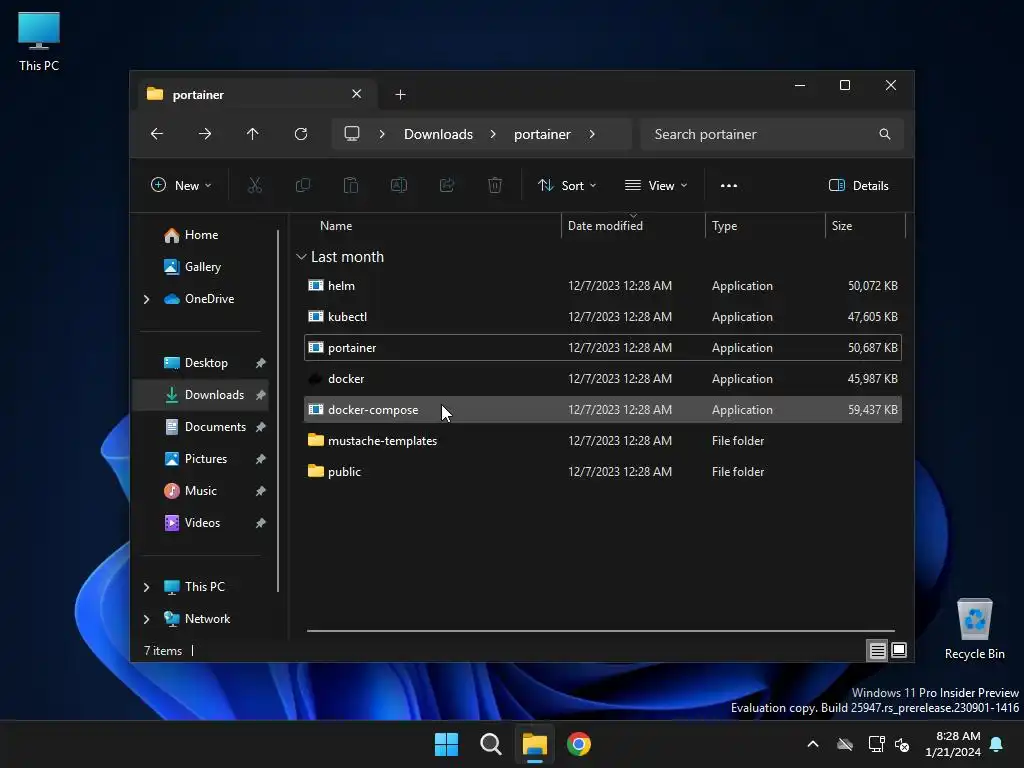The width and height of the screenshot is (1024, 768).
Task: Open the New dropdown menu
Action: [x=181, y=185]
